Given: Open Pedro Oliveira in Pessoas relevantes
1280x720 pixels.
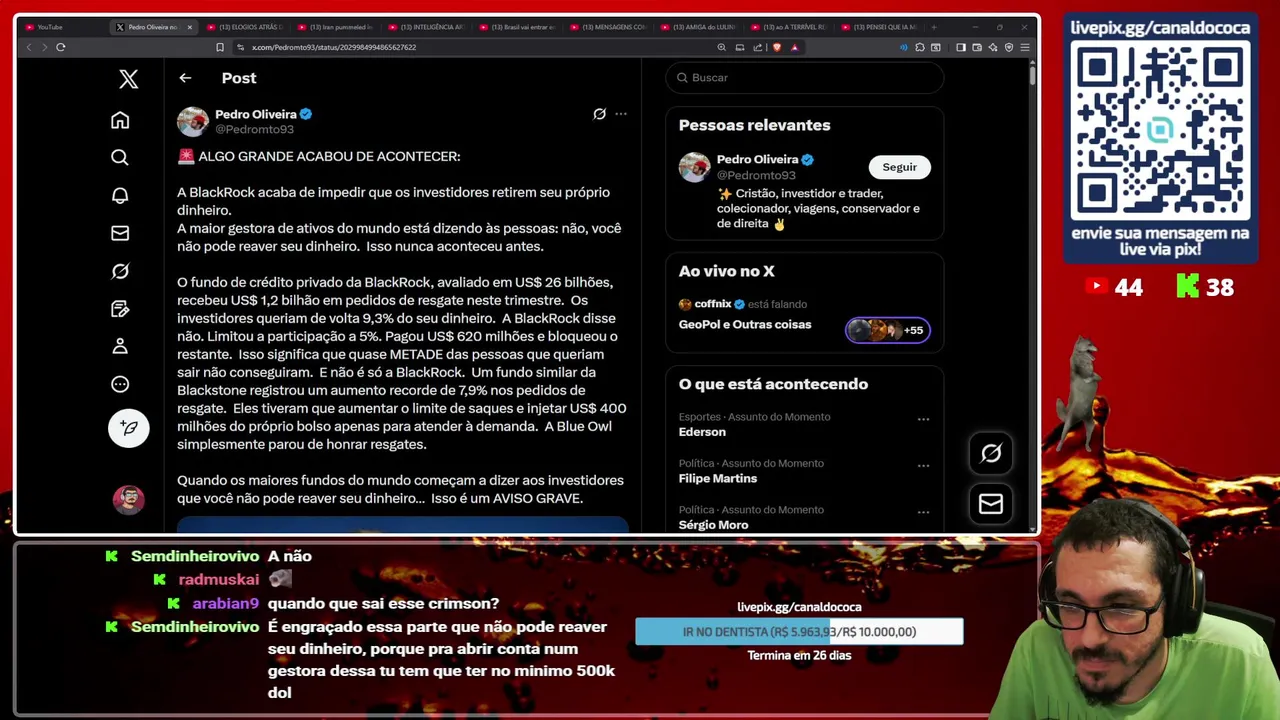Looking at the screenshot, I should (757, 159).
